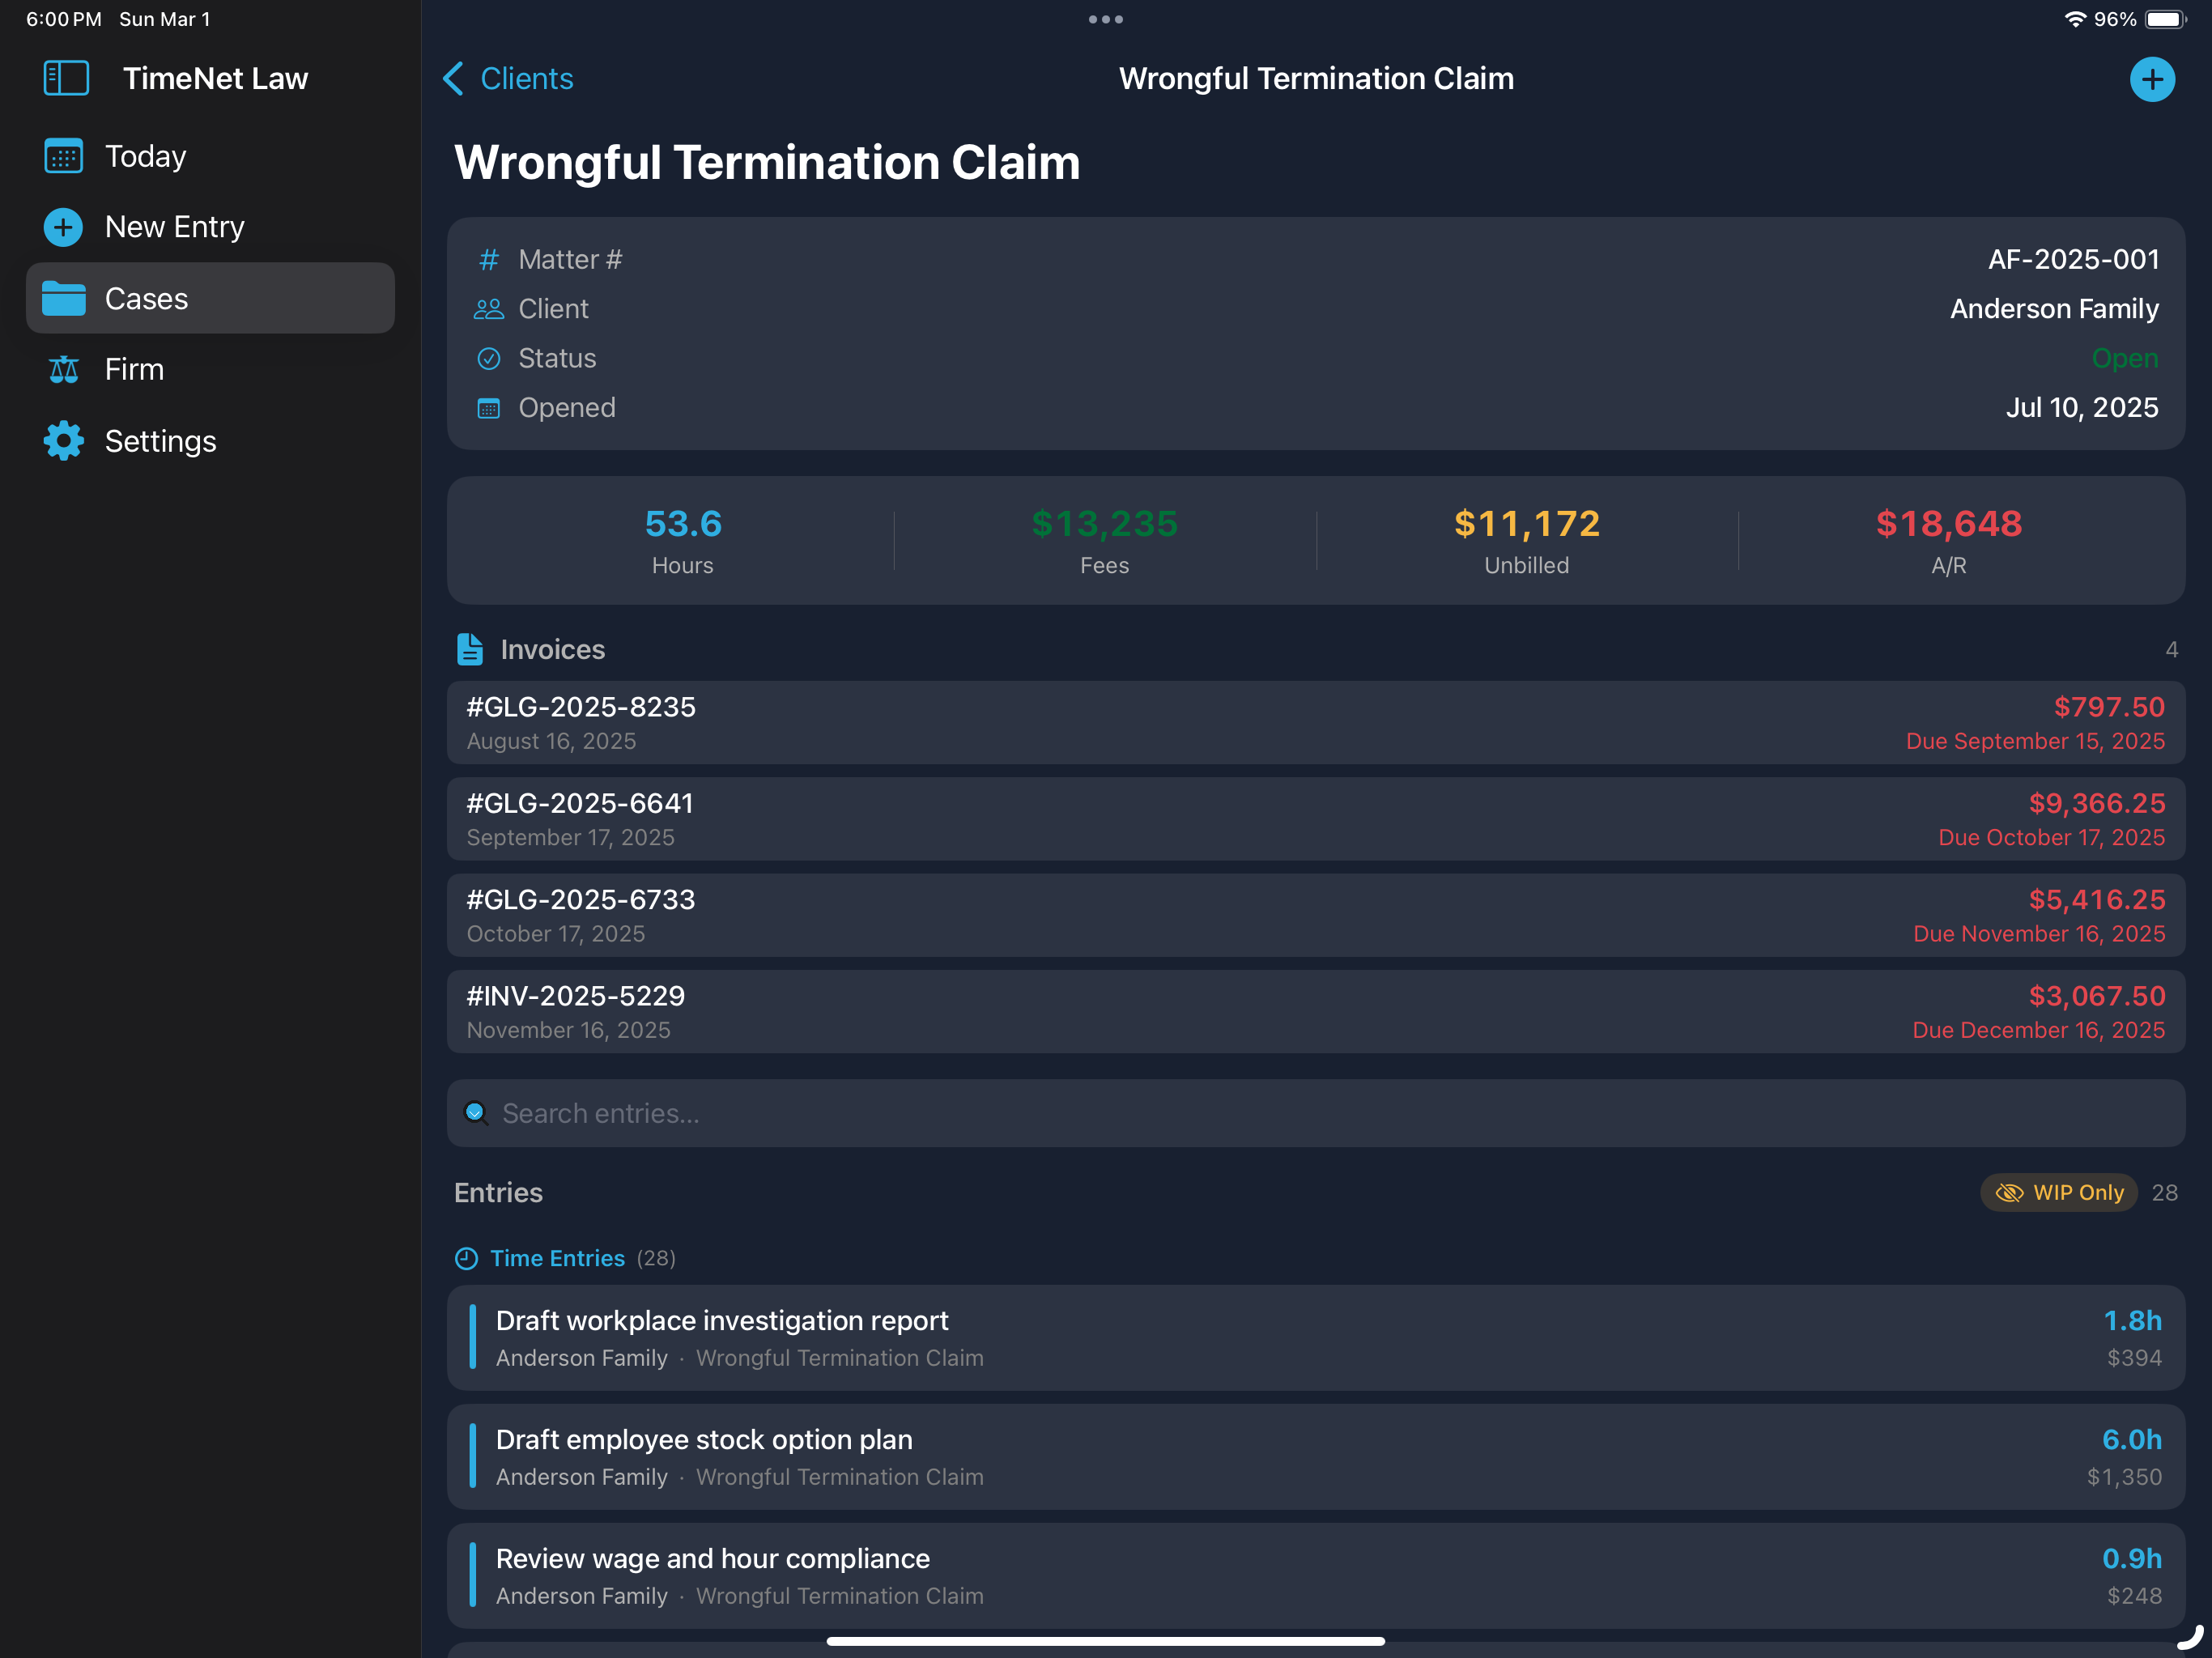Click the Entries section heading
2212x1658 pixels.
tap(498, 1192)
